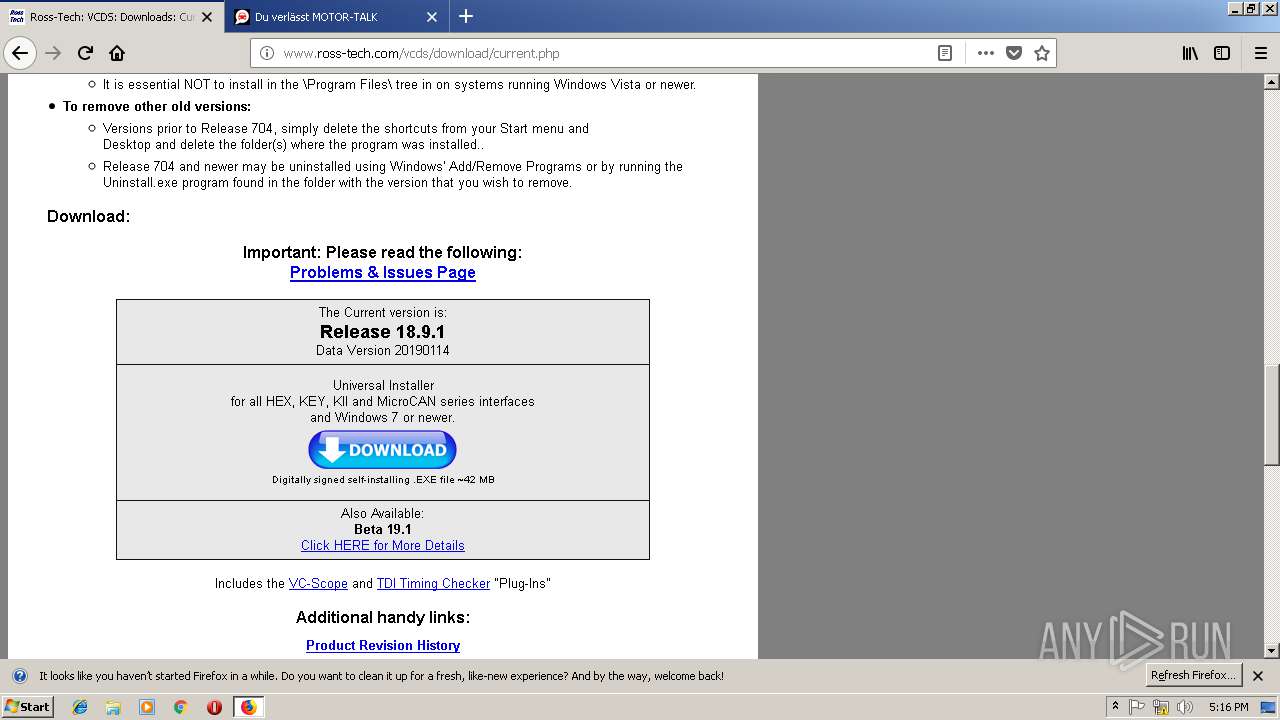Close the MOTOR-TALK tab
This screenshot has width=1280, height=720.
click(432, 17)
